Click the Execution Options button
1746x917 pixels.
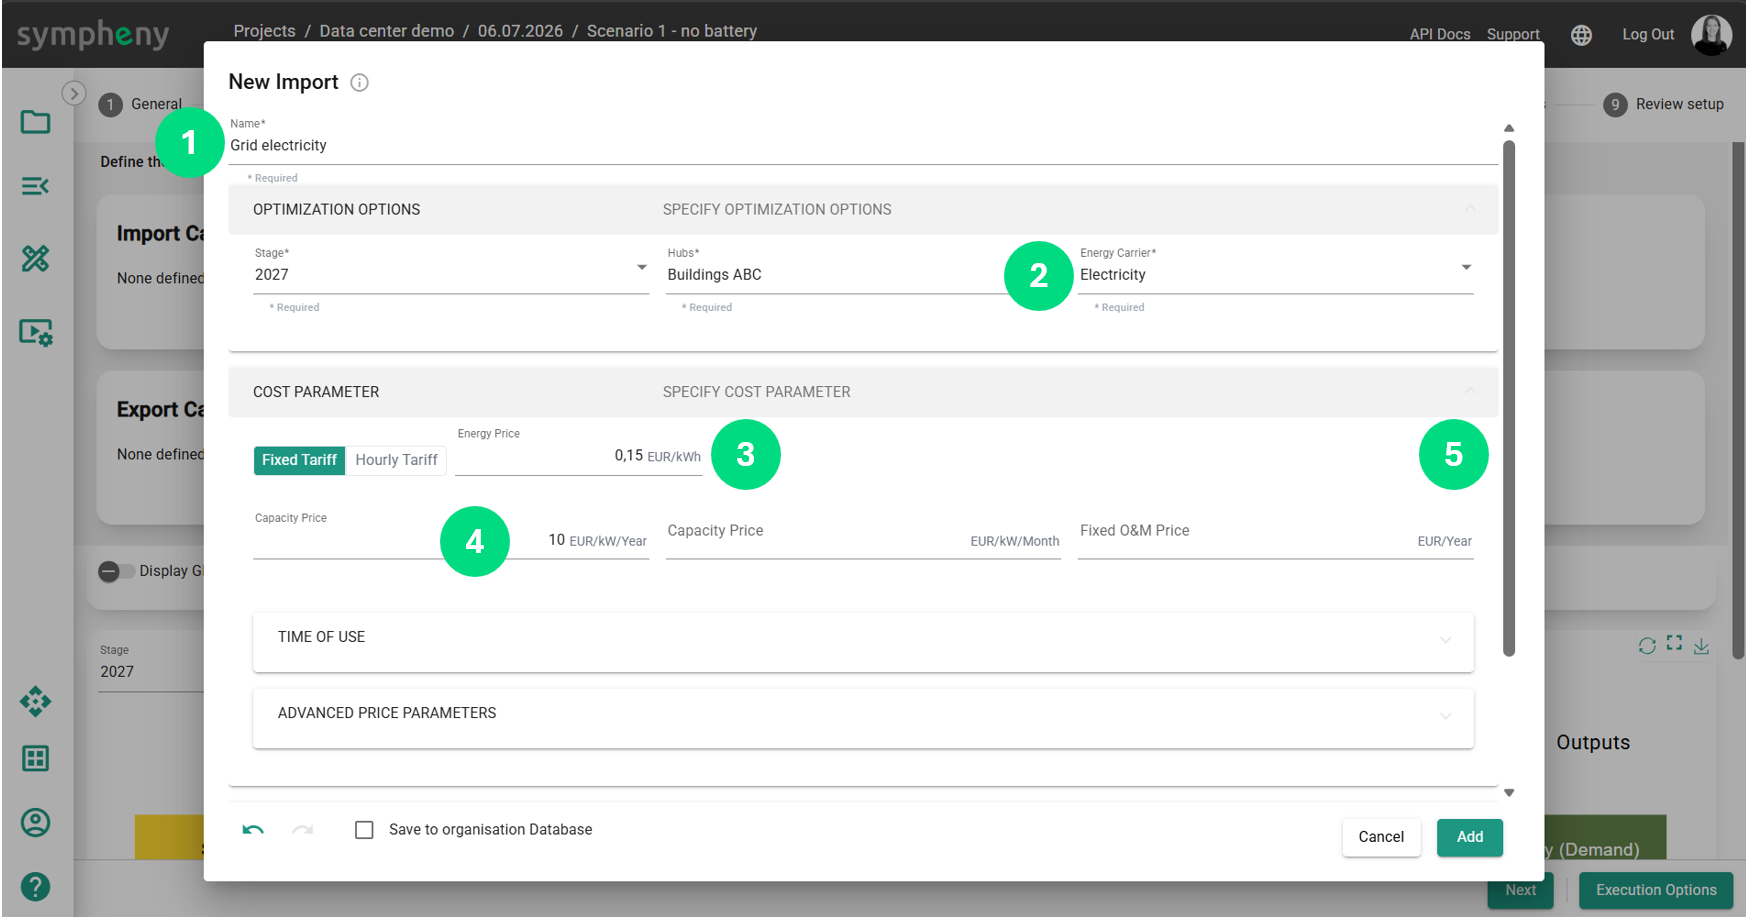(x=1655, y=890)
